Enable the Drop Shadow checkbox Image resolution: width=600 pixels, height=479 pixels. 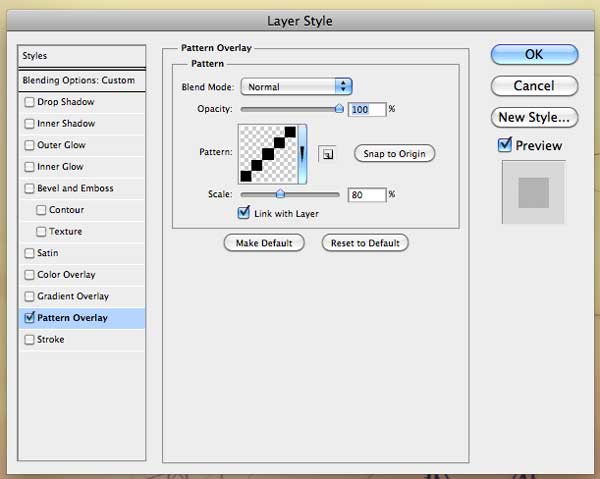(x=29, y=102)
